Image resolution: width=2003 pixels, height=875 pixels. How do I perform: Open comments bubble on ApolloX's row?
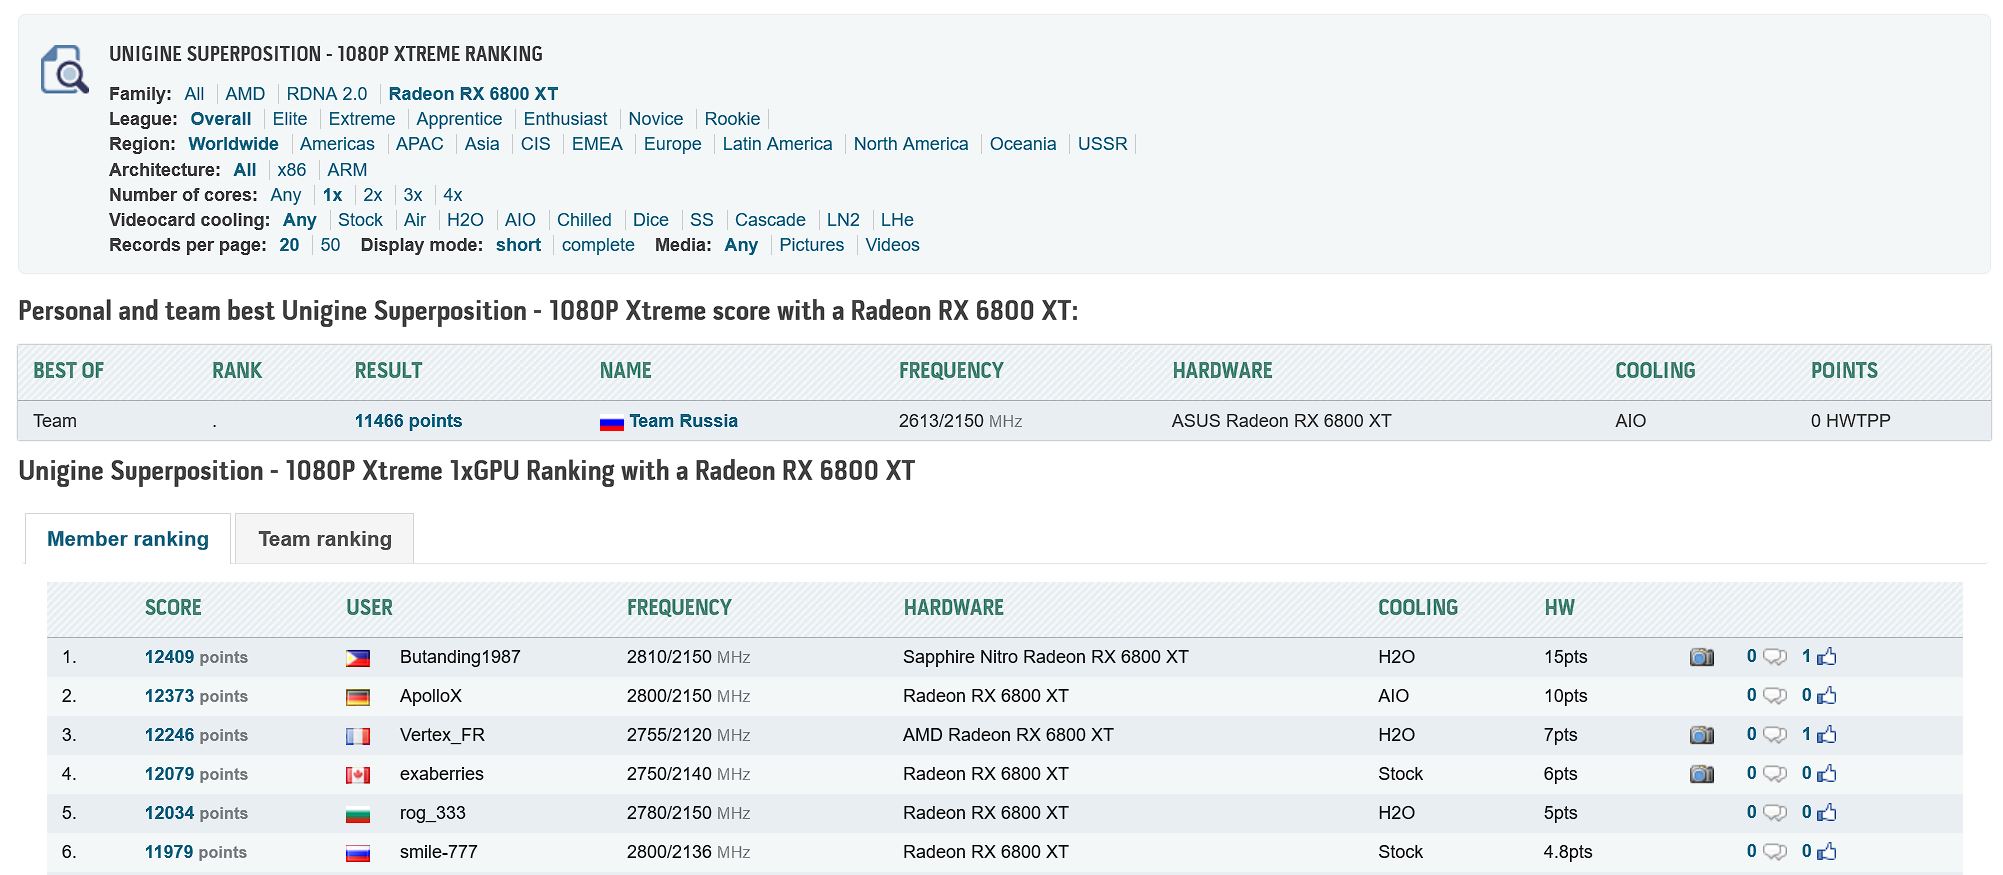[x=1775, y=696]
